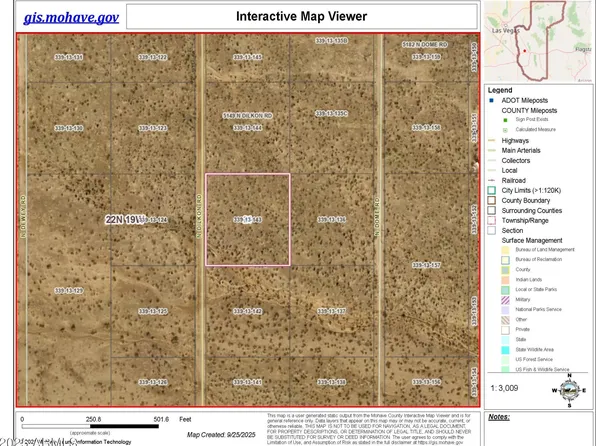Click the Legend heading
The height and width of the screenshot is (446, 596).
pos(500,90)
